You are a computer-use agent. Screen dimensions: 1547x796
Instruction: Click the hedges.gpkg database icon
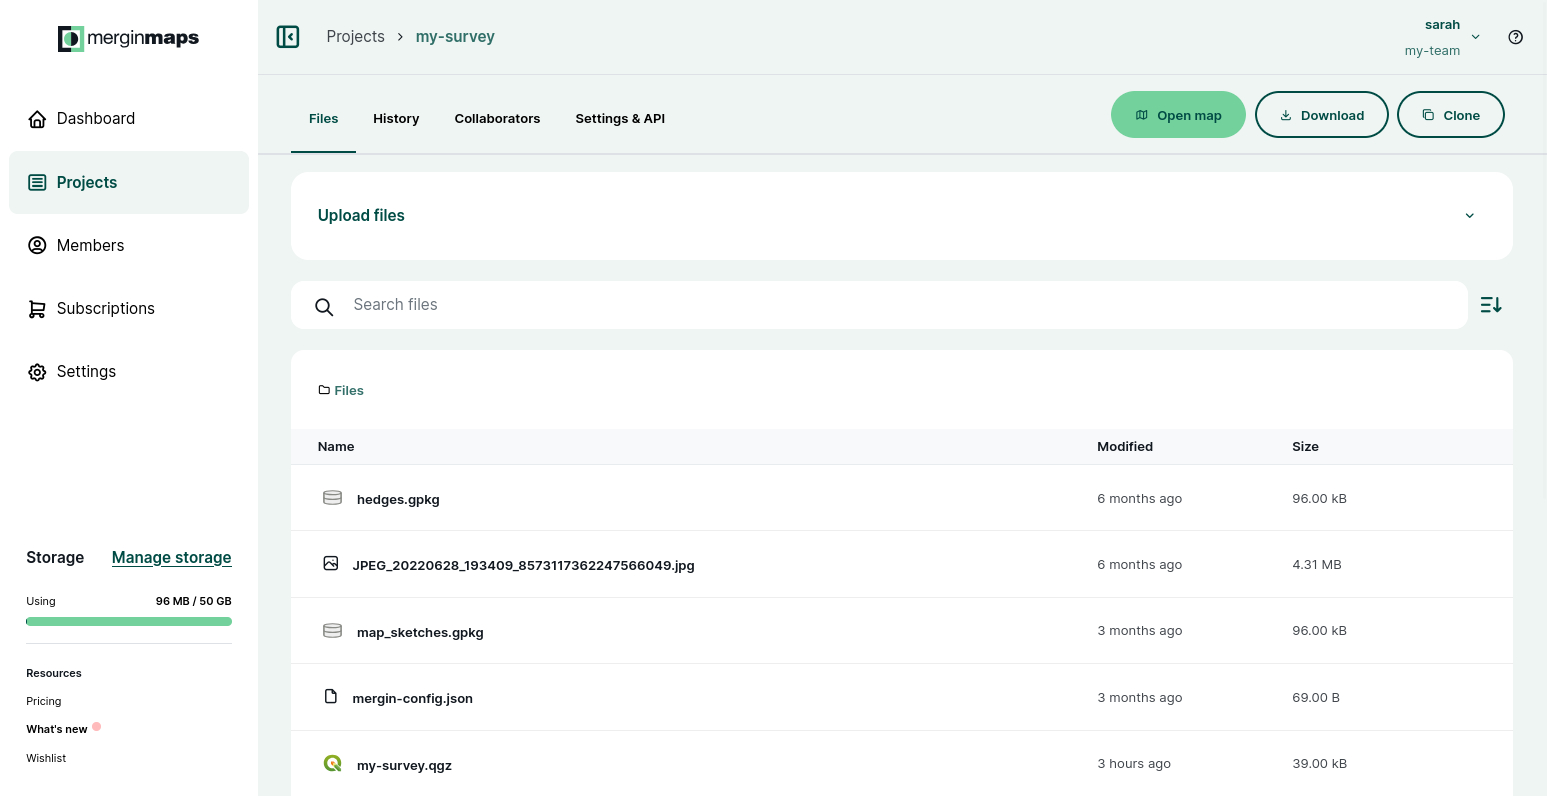point(333,498)
